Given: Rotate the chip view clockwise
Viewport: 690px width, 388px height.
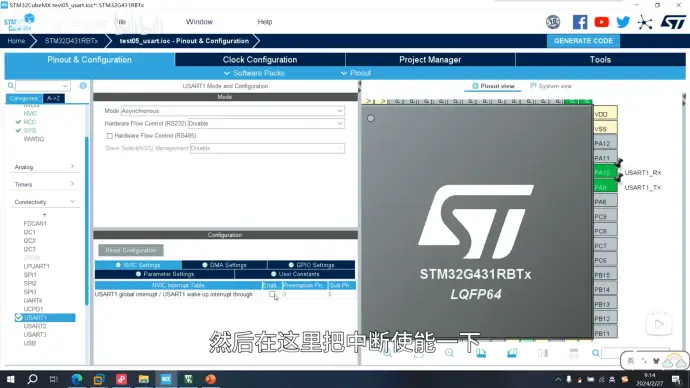Looking at the screenshot, I should tap(481, 353).
